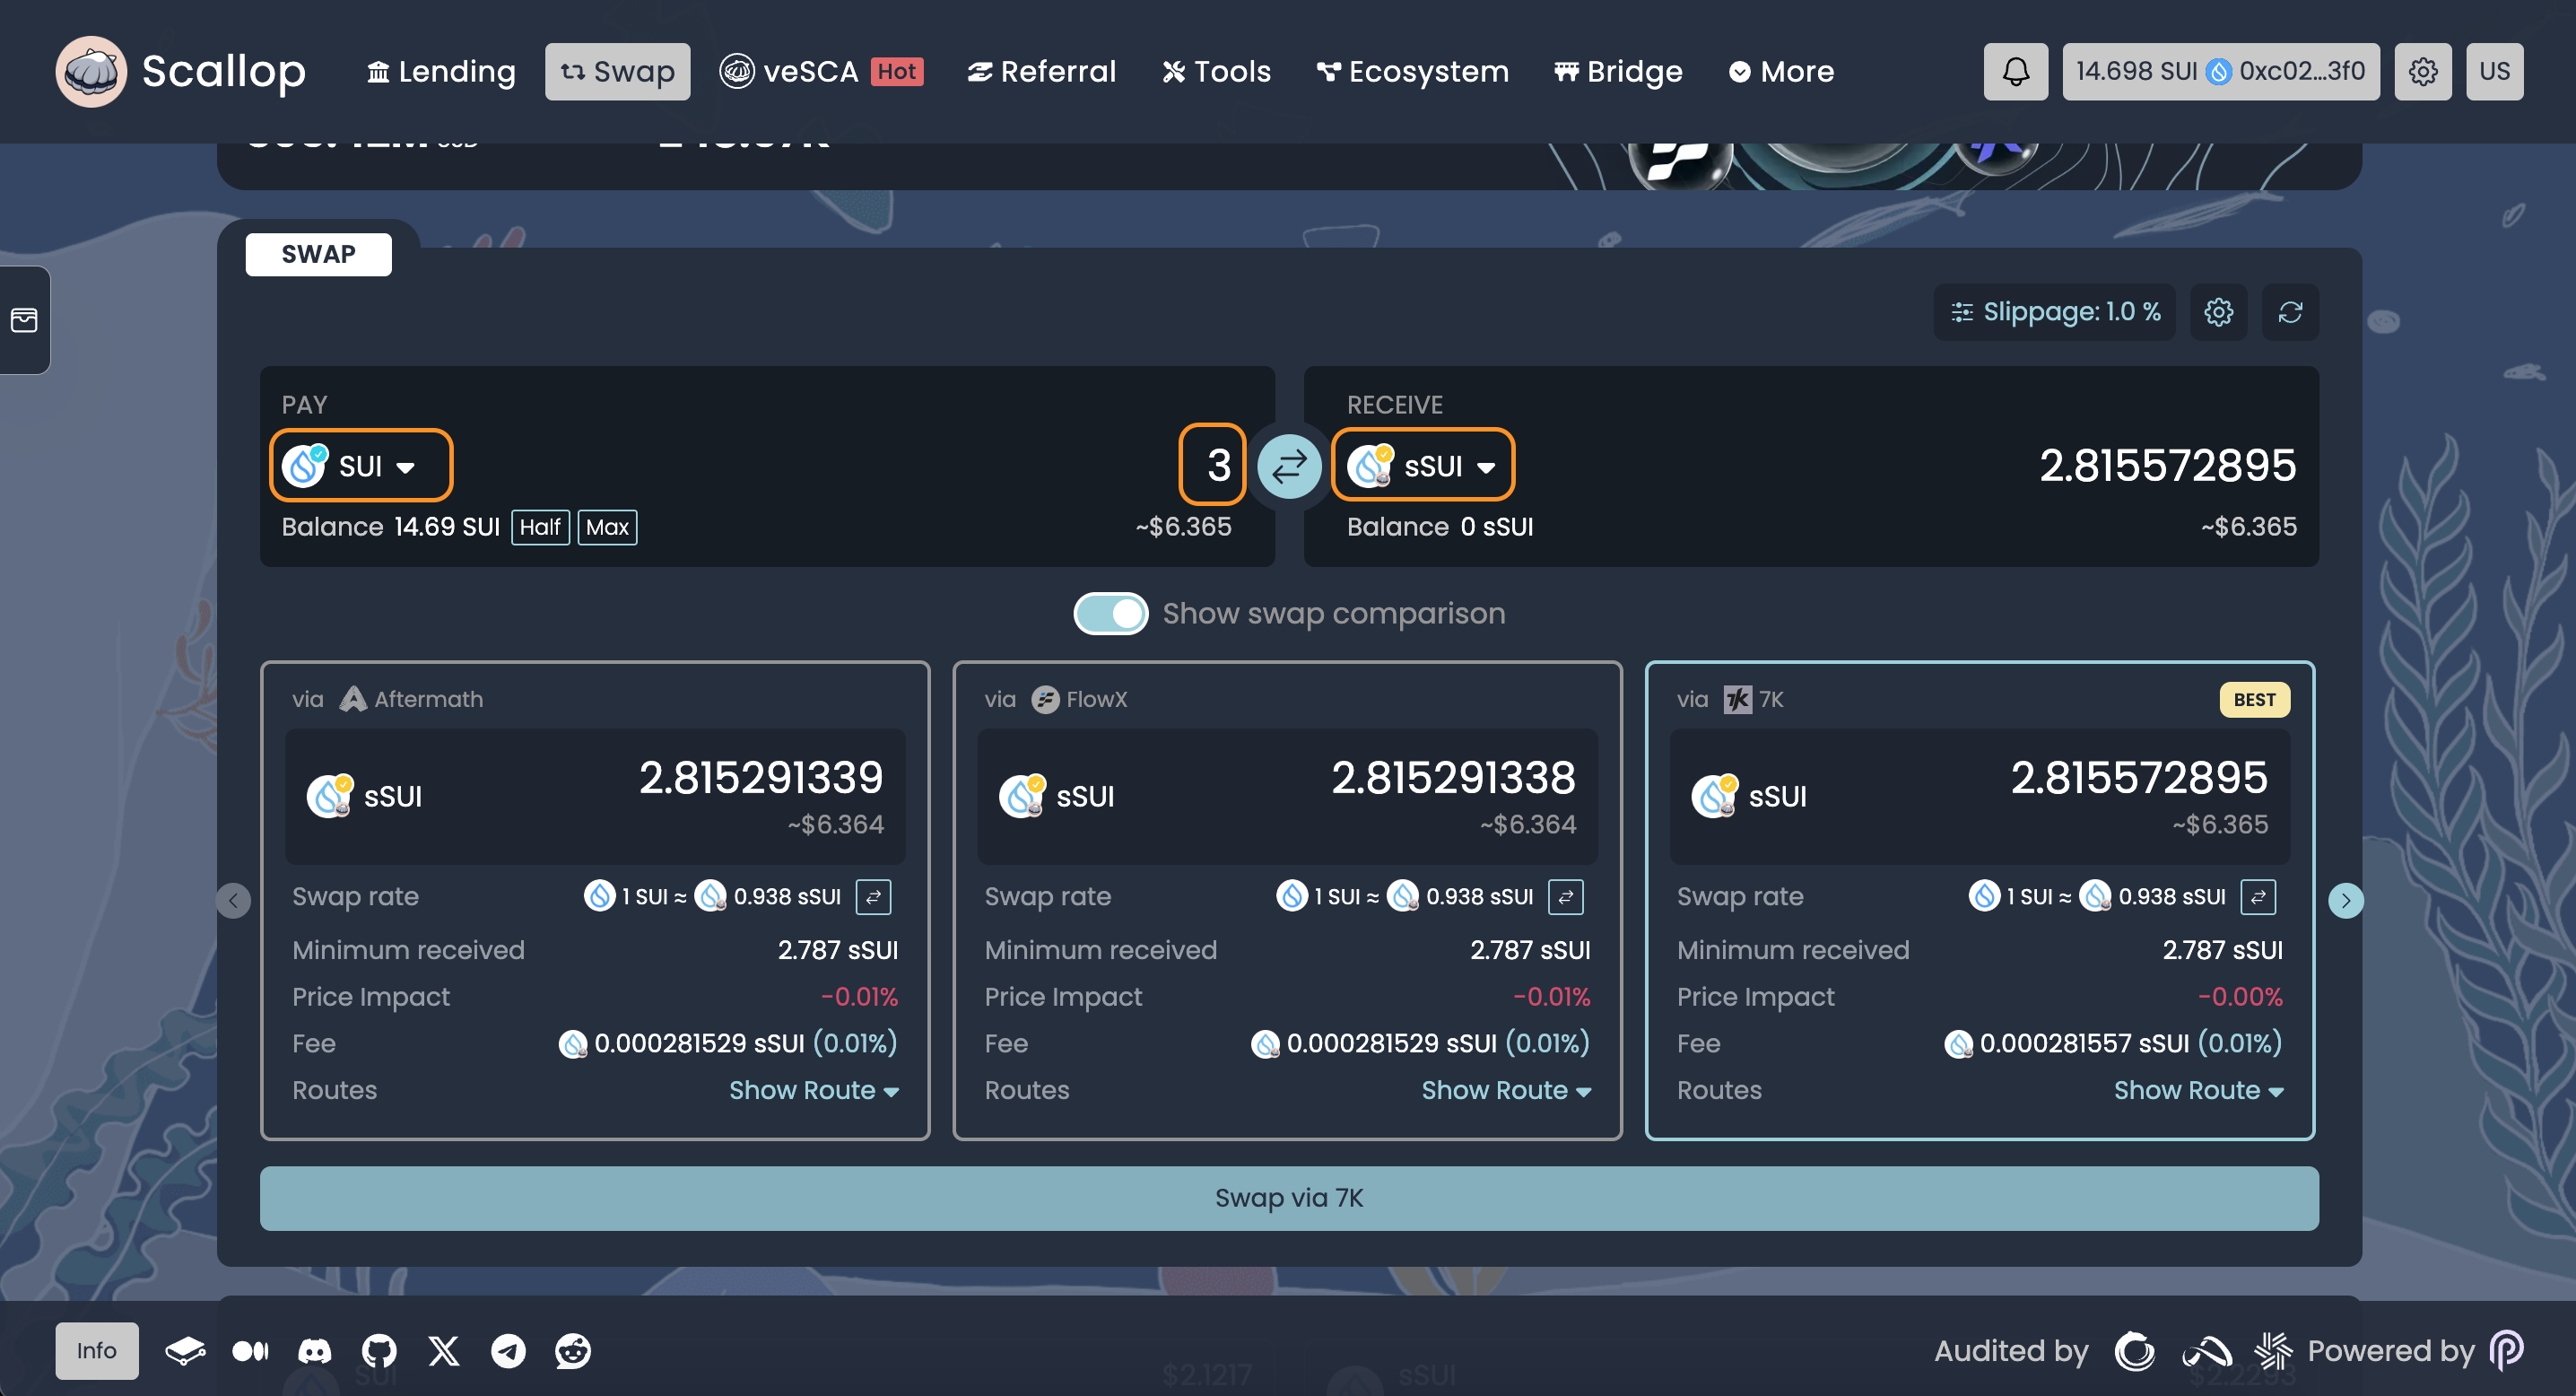Viewport: 2576px width, 1396px height.
Task: Select the SWAP tab
Action: [x=318, y=254]
